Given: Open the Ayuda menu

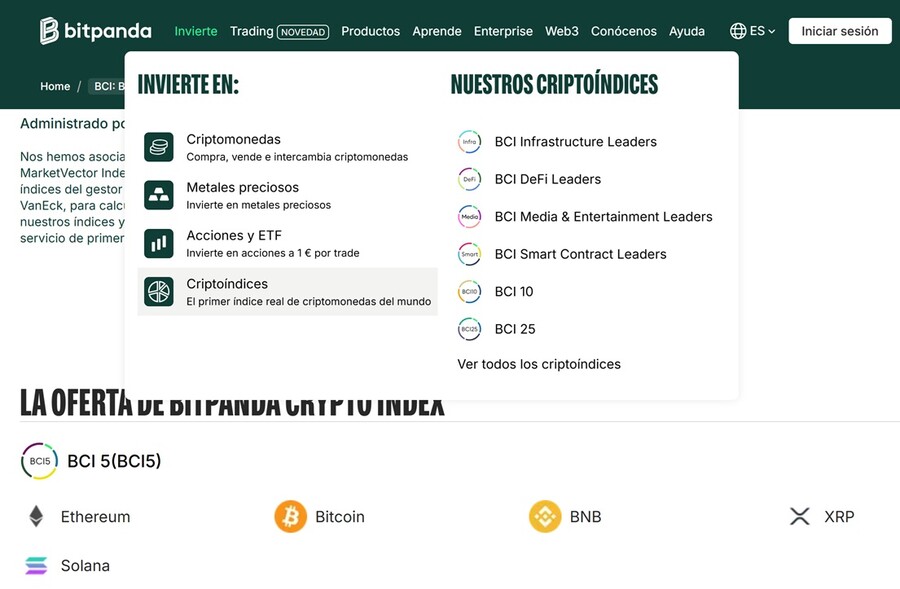Looking at the screenshot, I should pos(686,31).
